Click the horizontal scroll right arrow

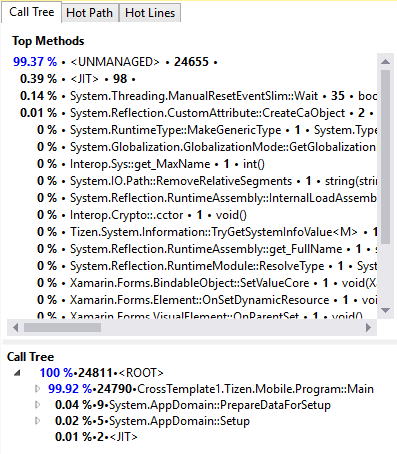[368, 328]
